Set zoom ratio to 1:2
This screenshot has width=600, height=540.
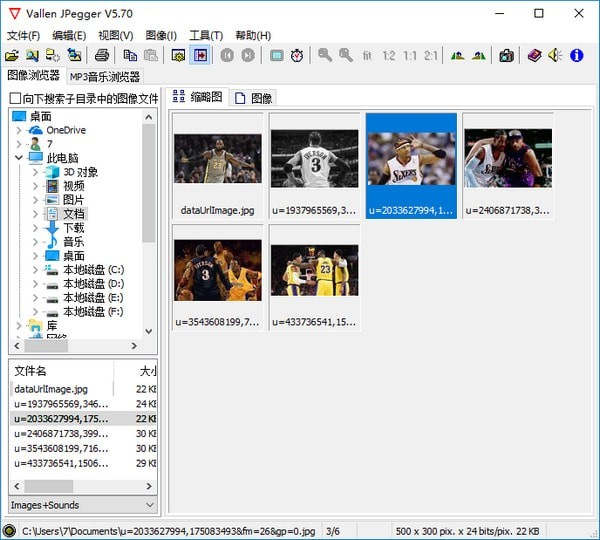[389, 56]
